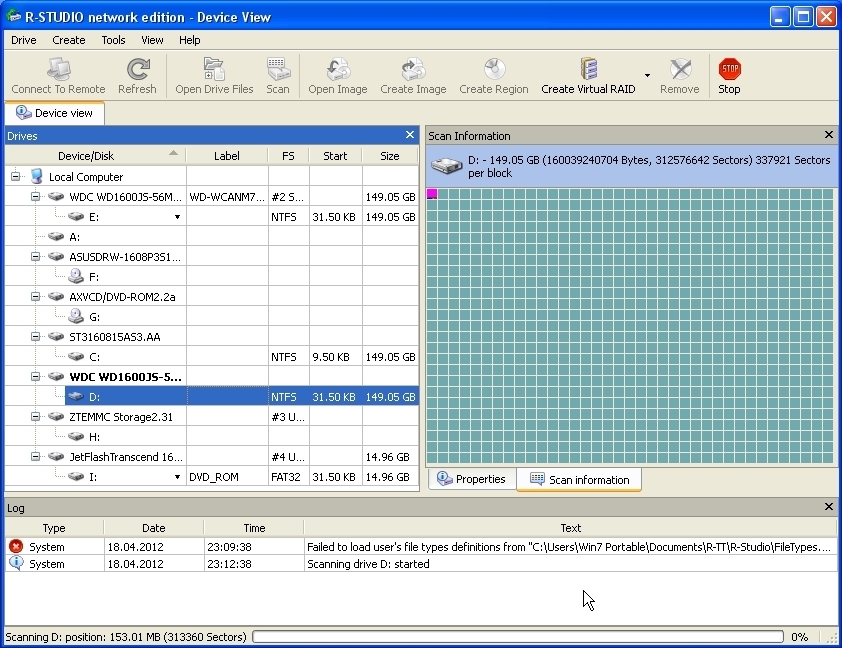Collapse the ST3160815AS3.AA drive node

click(x=35, y=337)
